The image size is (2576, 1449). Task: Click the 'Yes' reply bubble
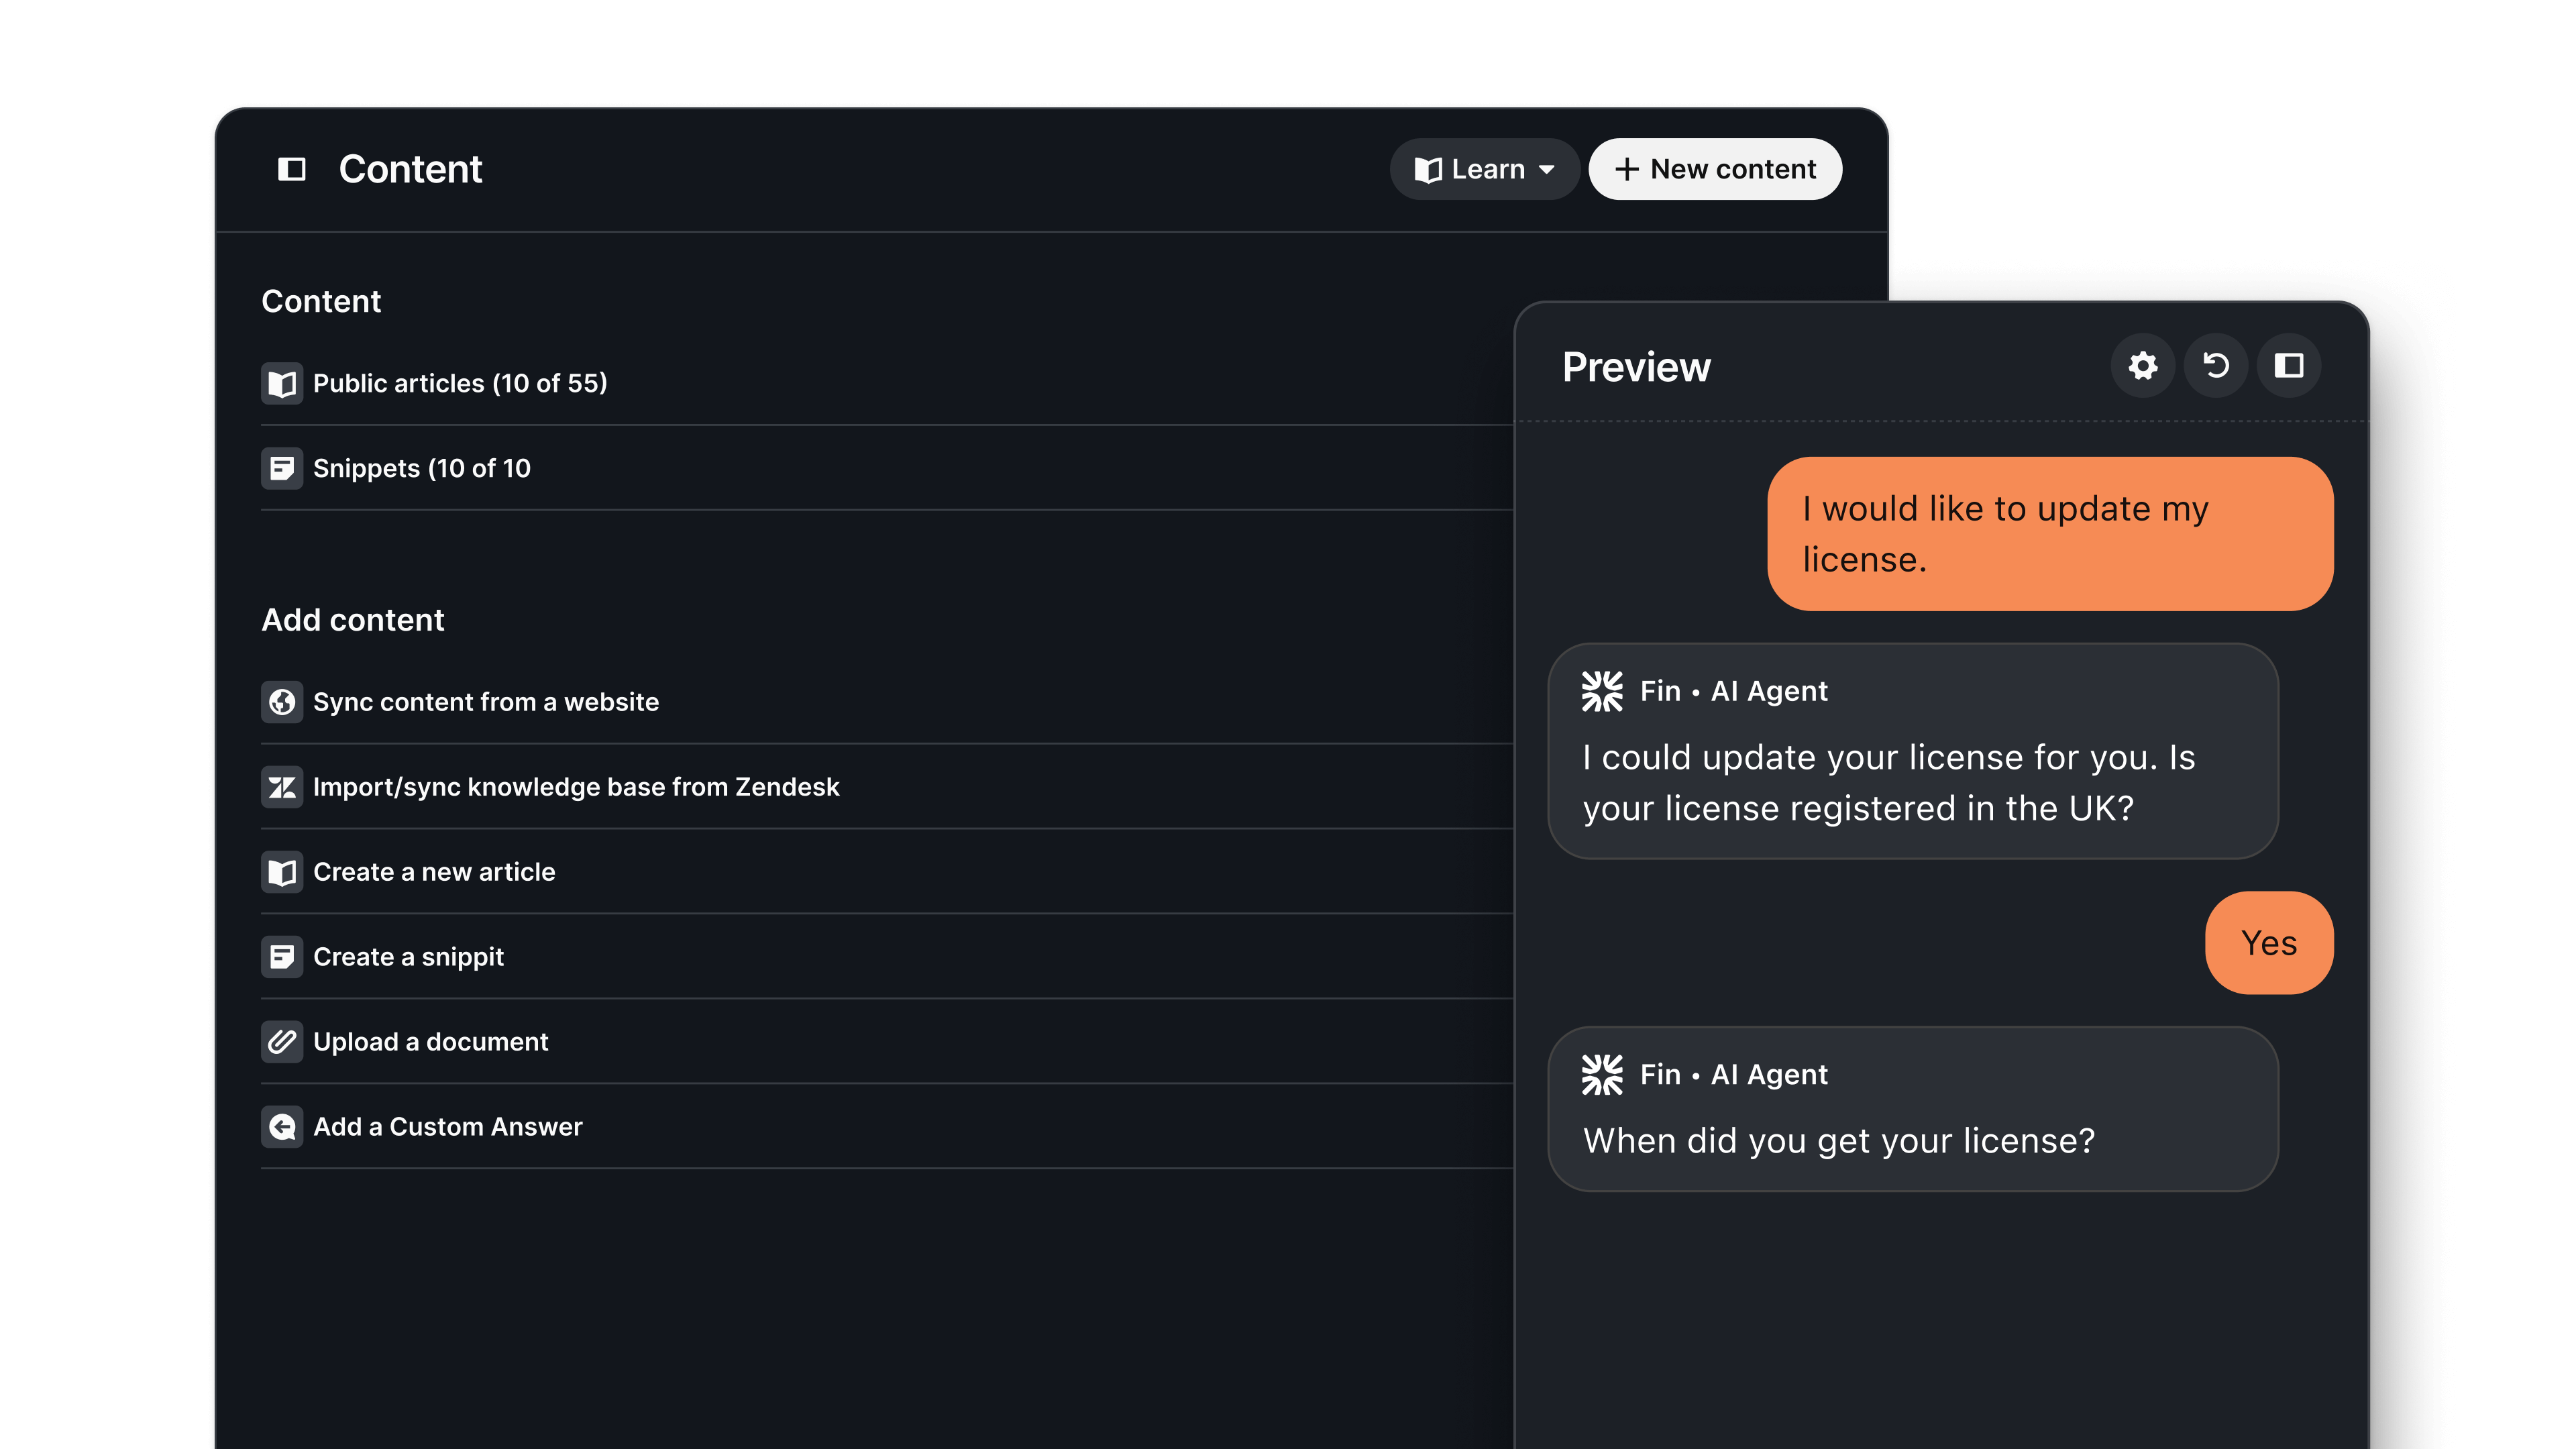[2268, 943]
